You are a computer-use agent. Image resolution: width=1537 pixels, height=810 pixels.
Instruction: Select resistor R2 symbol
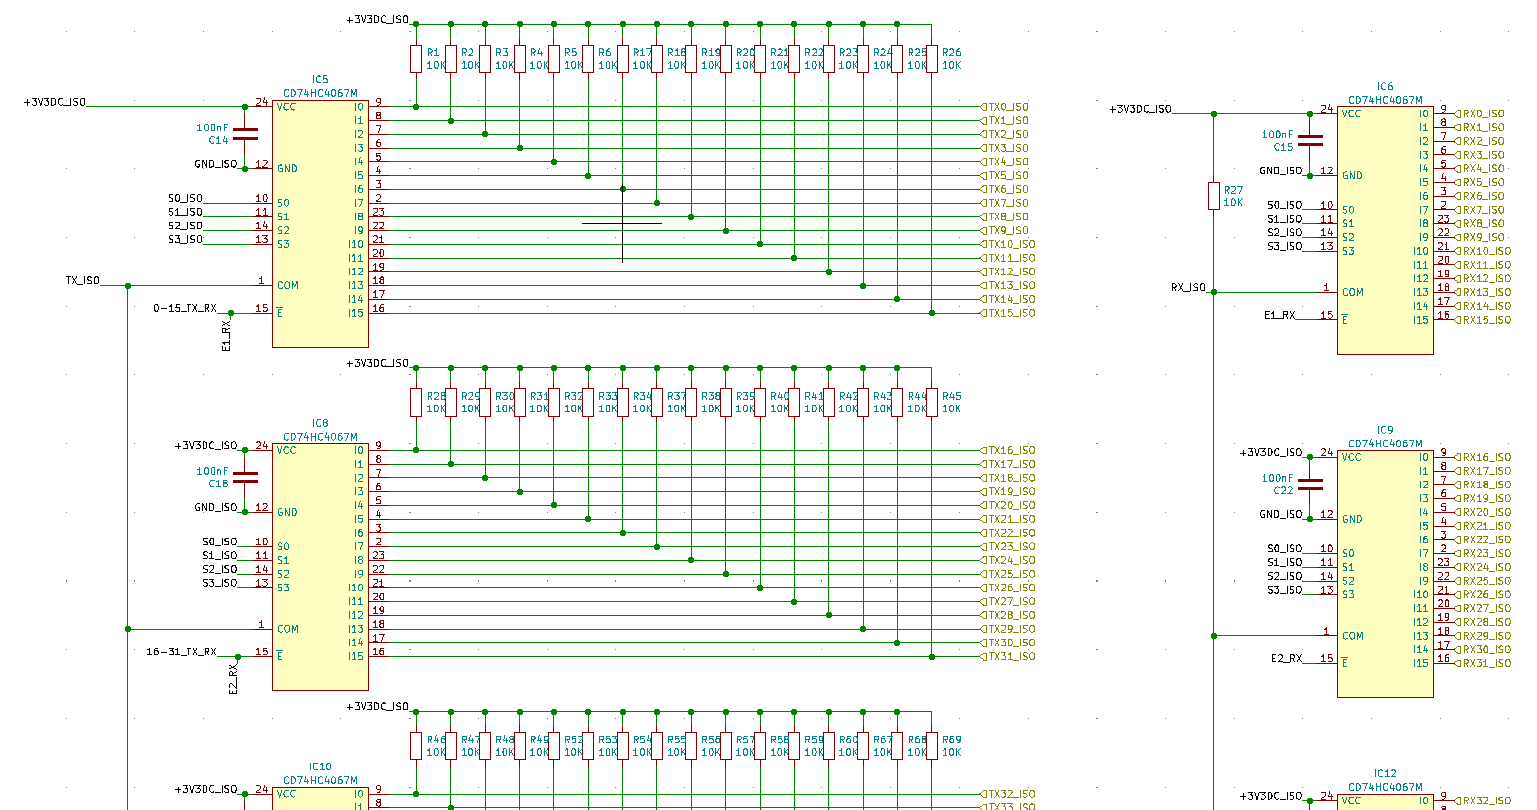click(x=451, y=58)
